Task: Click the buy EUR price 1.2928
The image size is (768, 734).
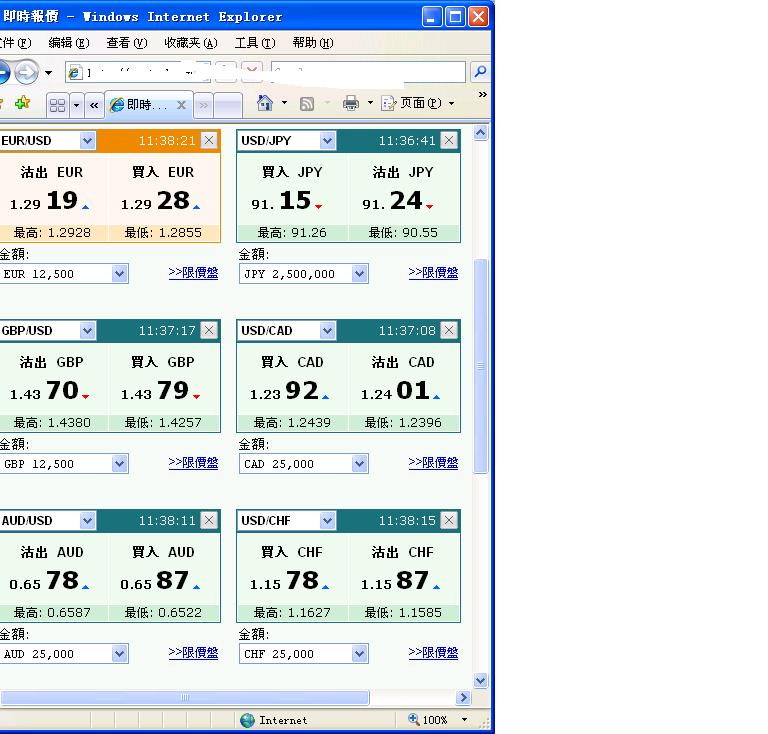Action: coord(161,201)
